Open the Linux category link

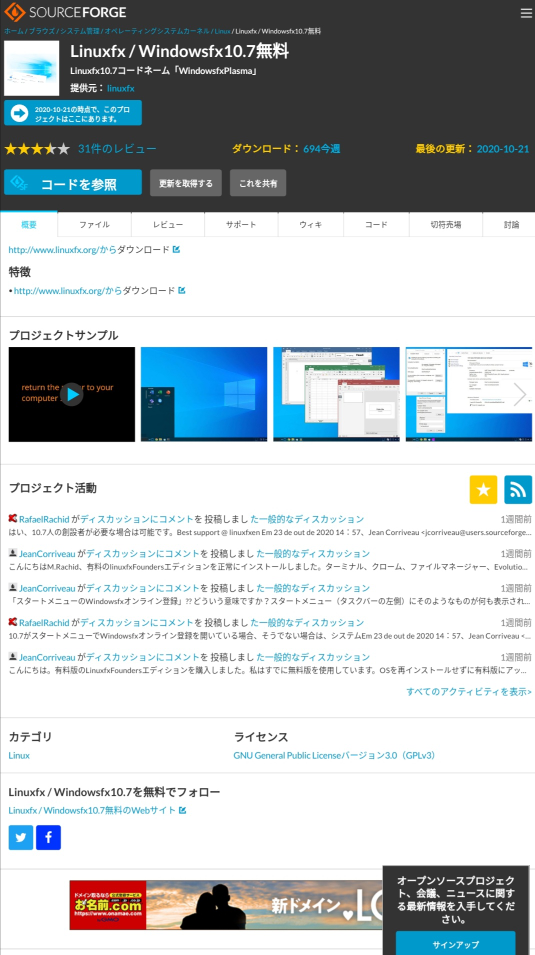coord(19,755)
